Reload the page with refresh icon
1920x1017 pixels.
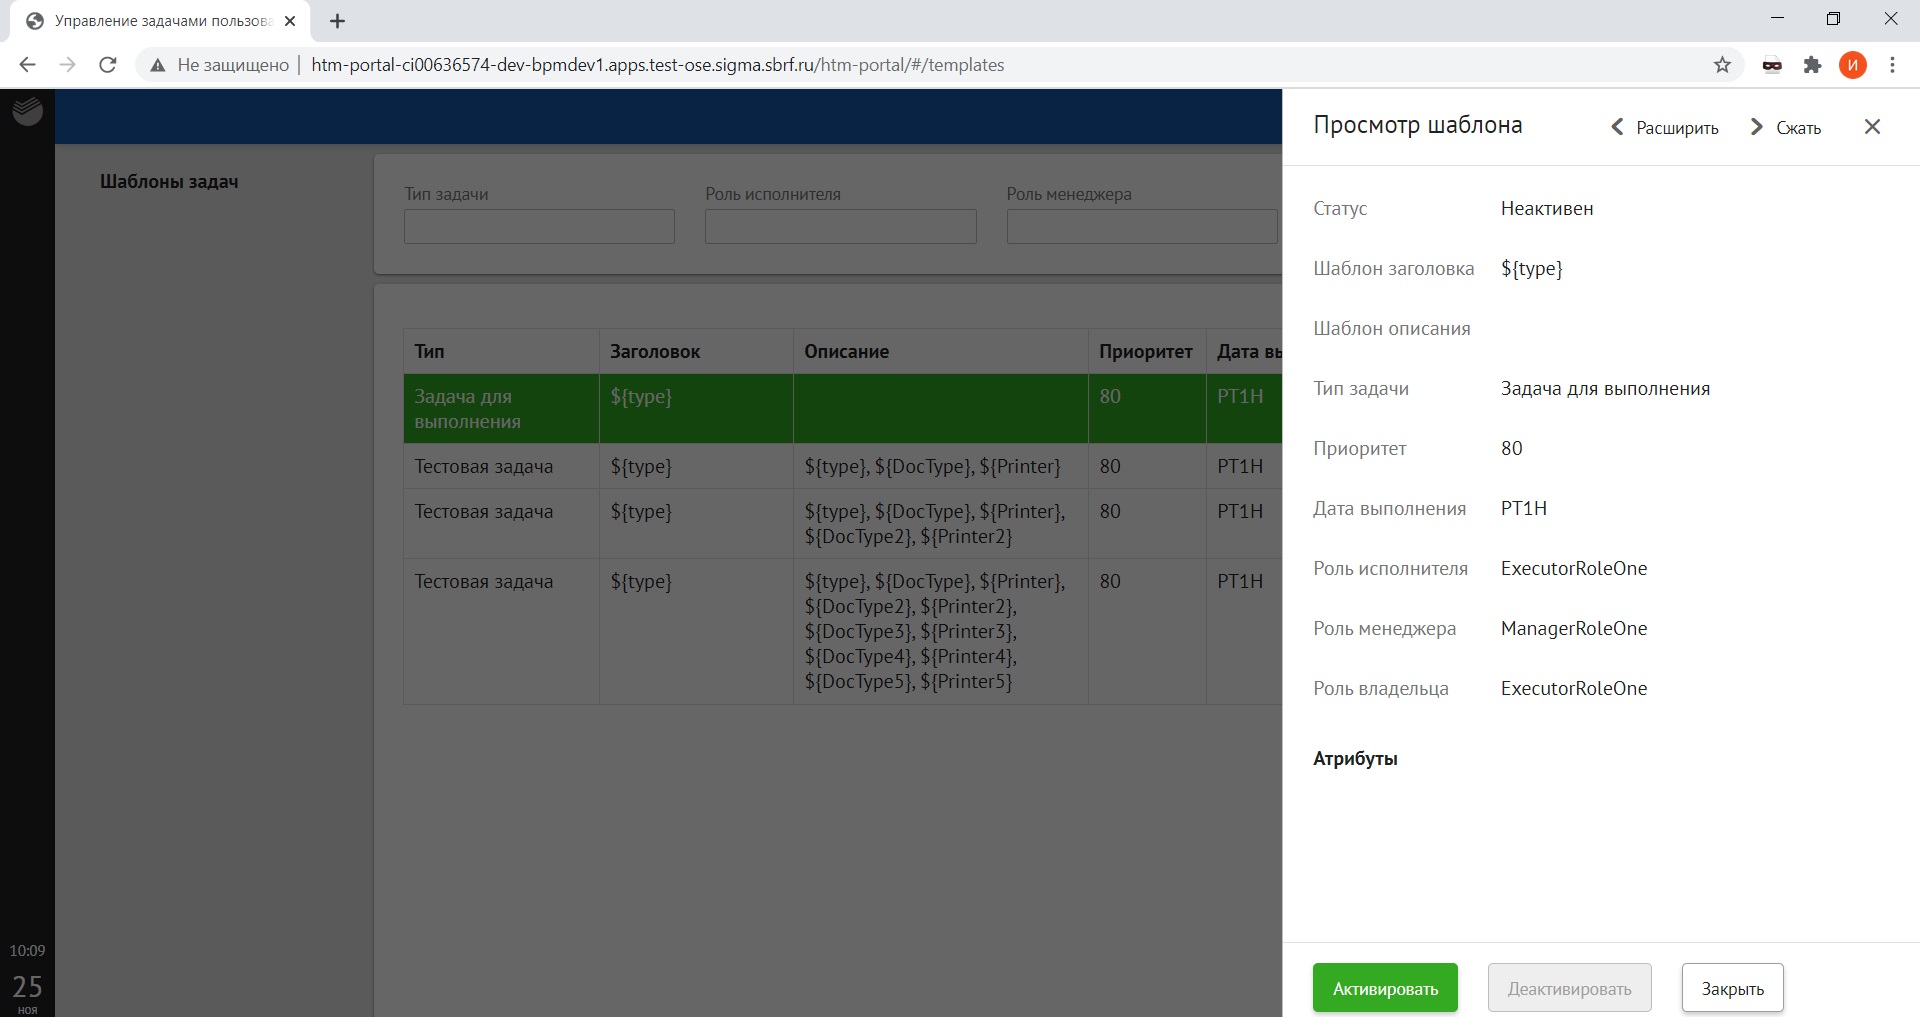[x=108, y=65]
